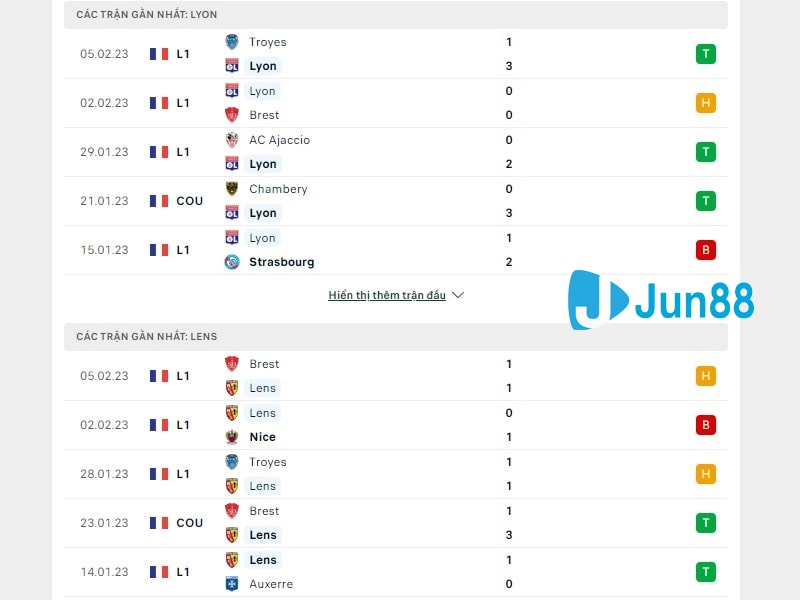Click the Jun88 logo
Image resolution: width=800 pixels, height=600 pixels.
click(661, 299)
